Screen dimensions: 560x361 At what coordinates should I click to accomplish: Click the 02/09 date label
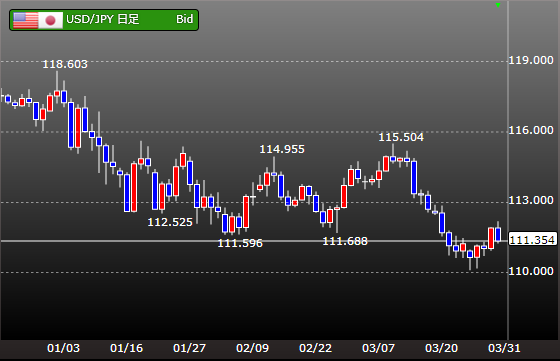click(x=252, y=348)
